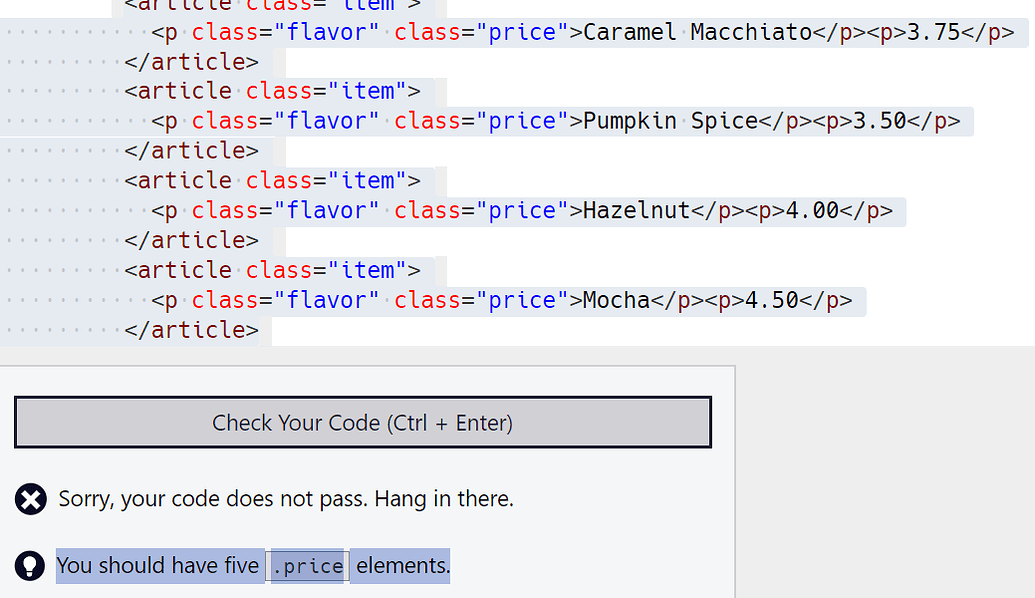Click the lightbulb hint icon
The height and width of the screenshot is (598, 1035).
tap(30, 566)
